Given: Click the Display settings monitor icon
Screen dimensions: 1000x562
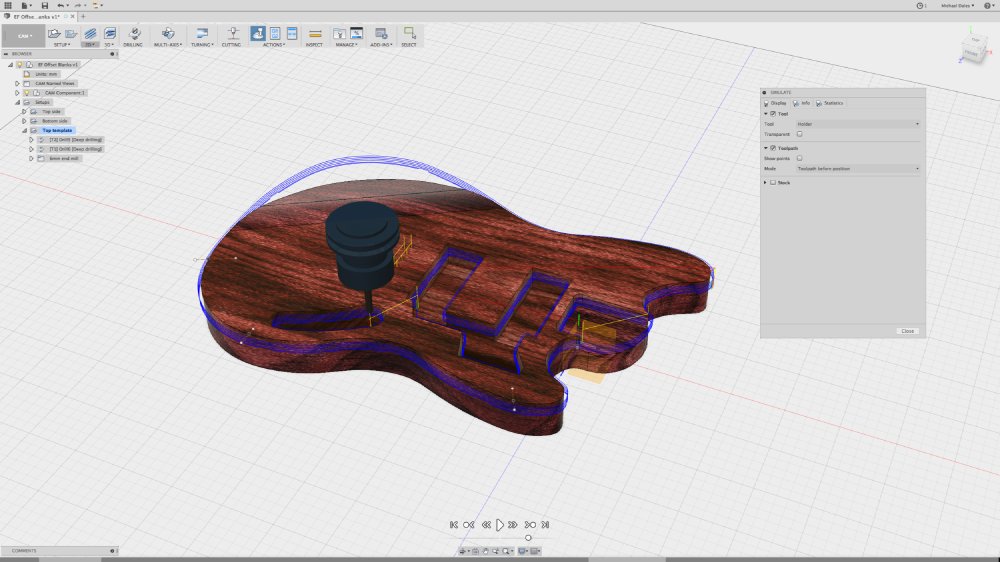Looking at the screenshot, I should (x=522, y=551).
